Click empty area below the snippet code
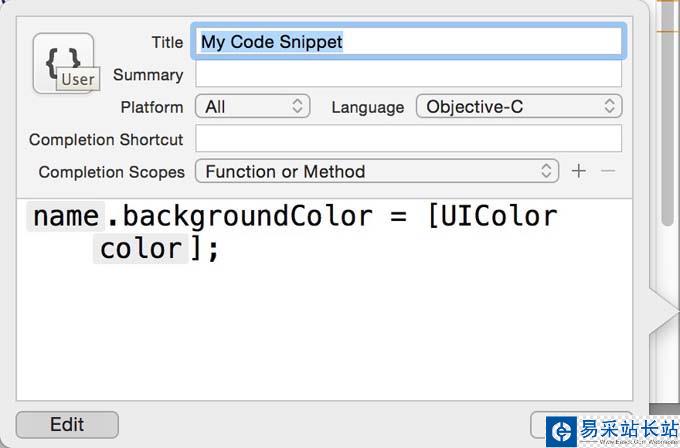680x448 pixels. [x=330, y=340]
